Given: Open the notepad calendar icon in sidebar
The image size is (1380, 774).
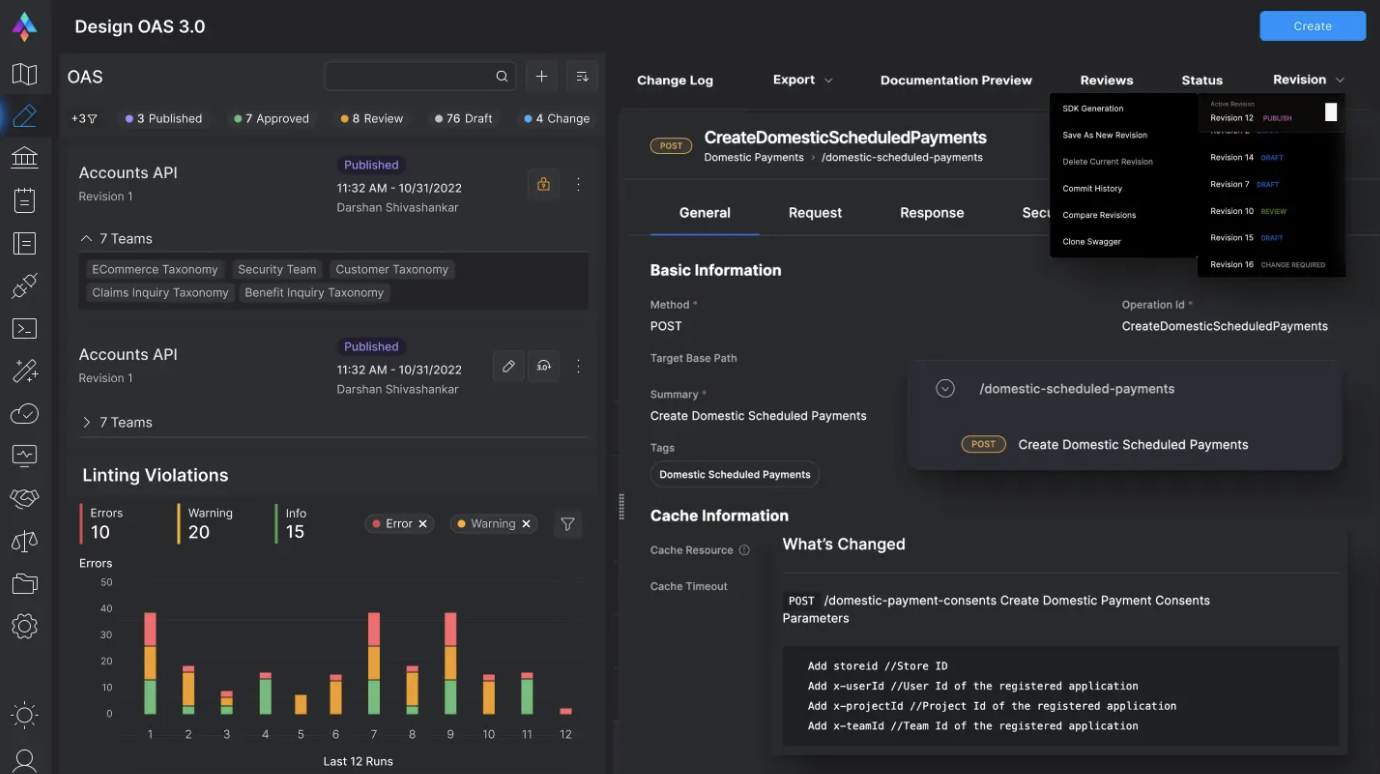Looking at the screenshot, I should [x=25, y=200].
